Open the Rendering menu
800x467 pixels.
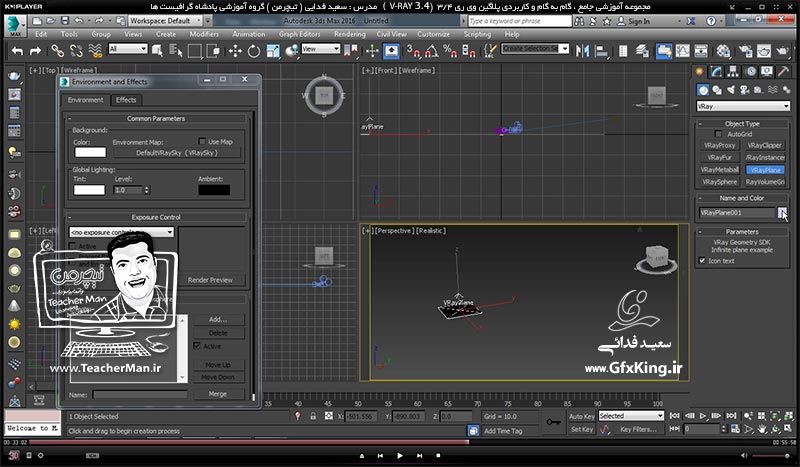[349, 34]
